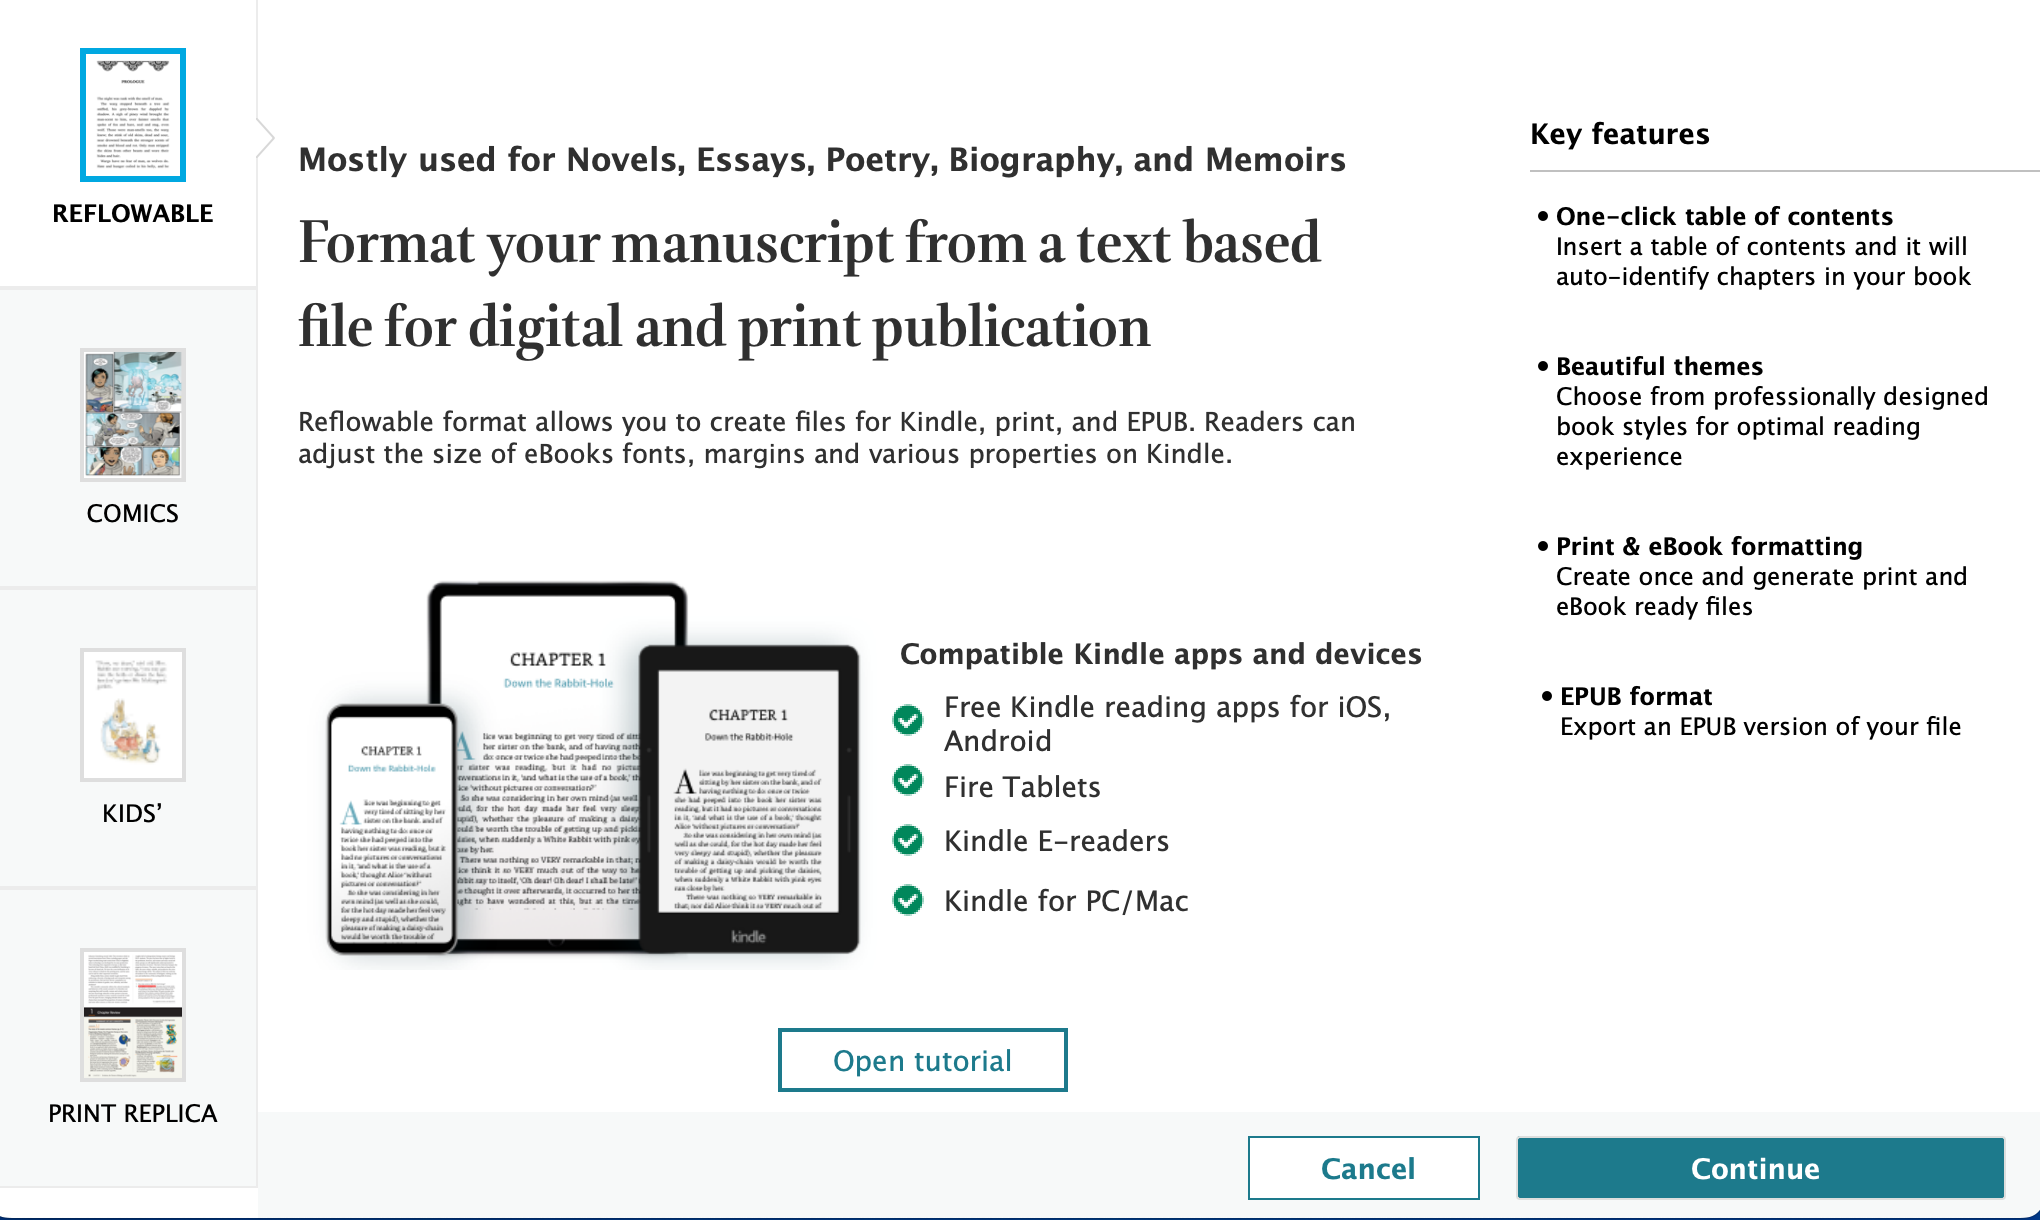
Task: Click the 'Kindle E-readers' text
Action: point(1056,841)
